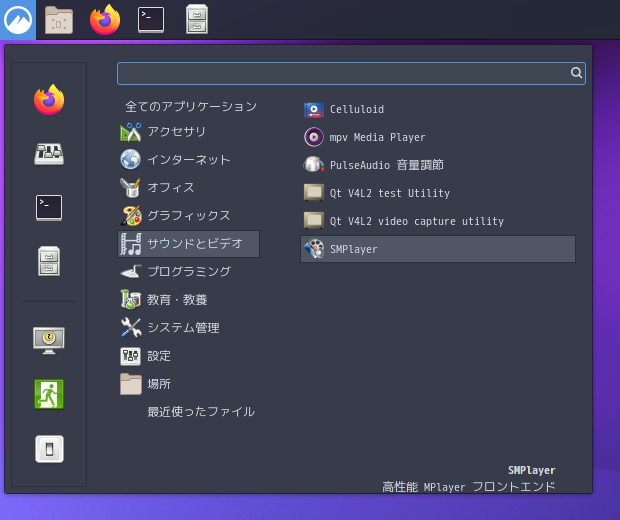Image resolution: width=620 pixels, height=520 pixels.
Task: Select 全てのアプリケーション category
Action: 189,106
